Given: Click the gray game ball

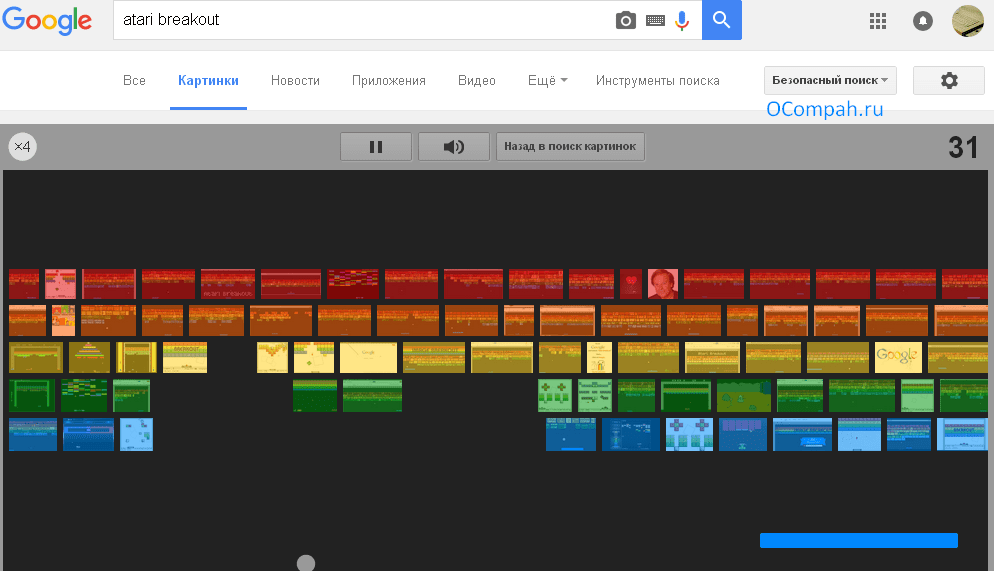Looking at the screenshot, I should tap(306, 563).
